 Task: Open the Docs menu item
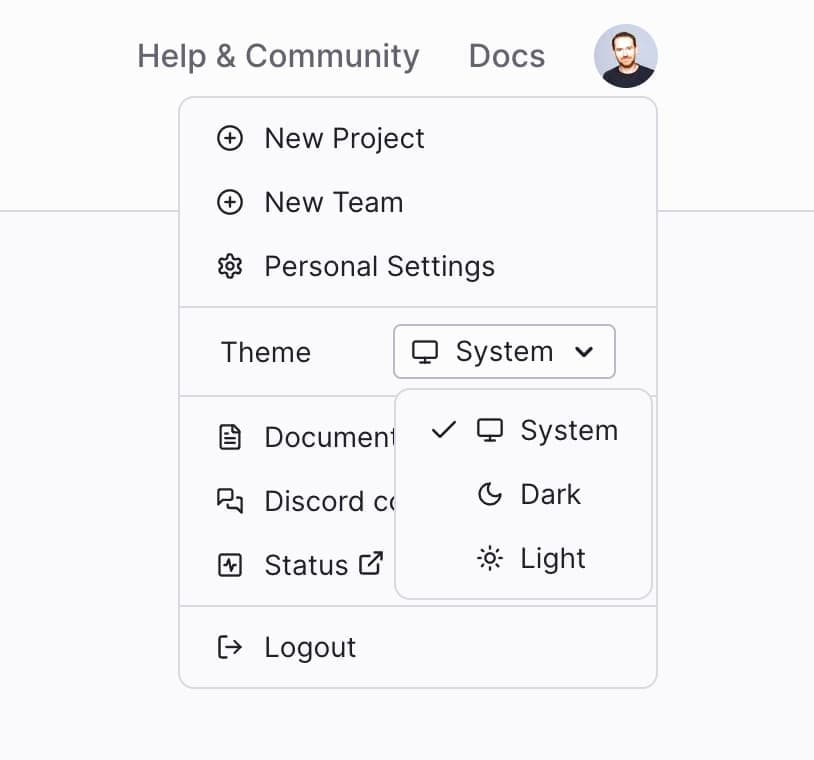507,56
